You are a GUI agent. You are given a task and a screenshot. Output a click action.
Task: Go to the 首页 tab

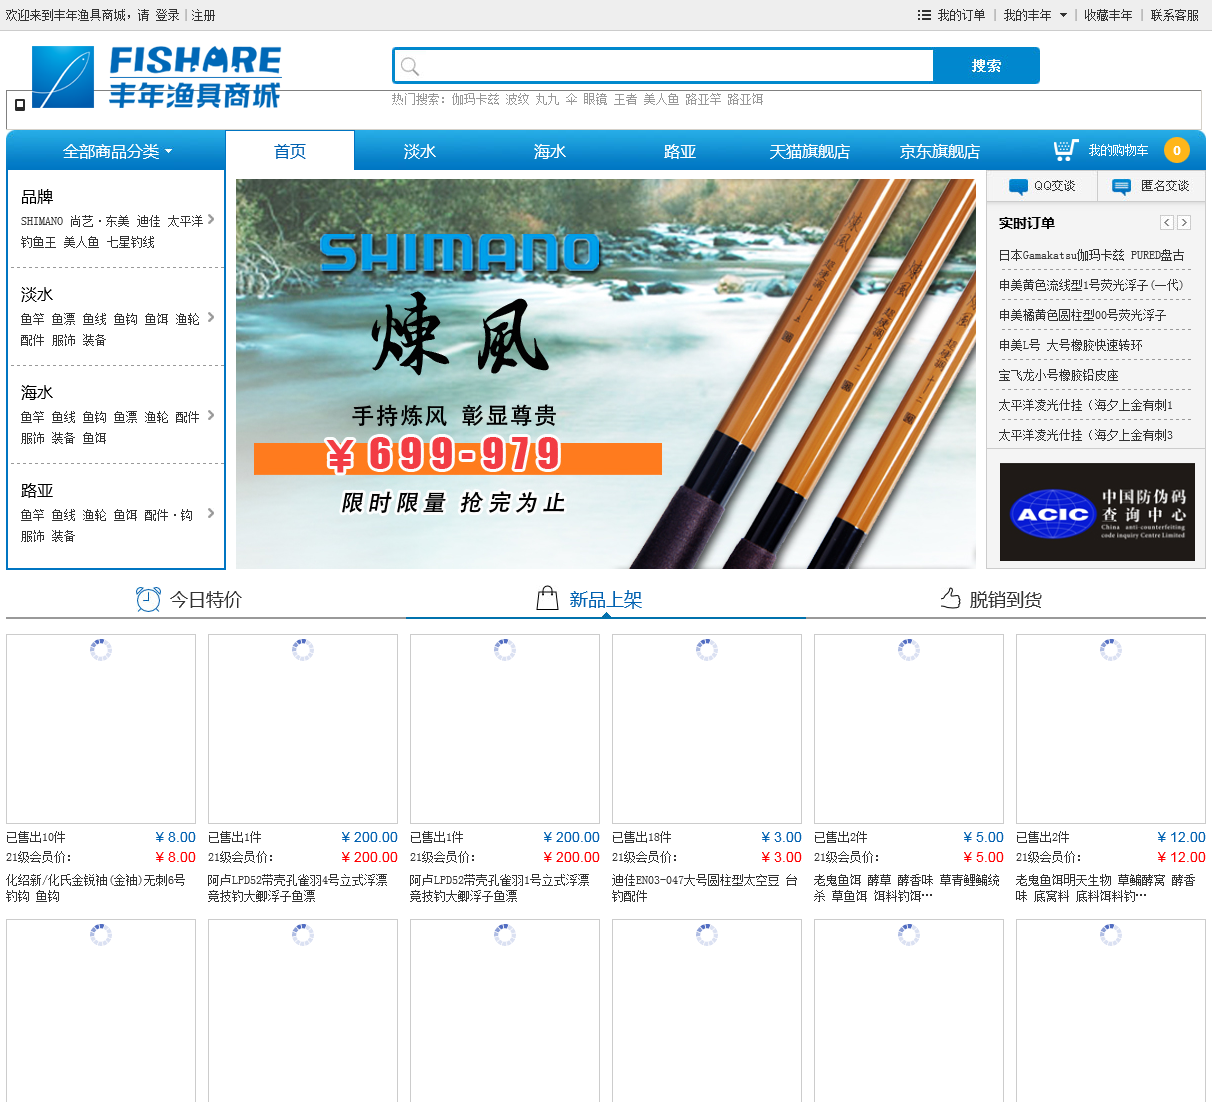click(x=290, y=151)
